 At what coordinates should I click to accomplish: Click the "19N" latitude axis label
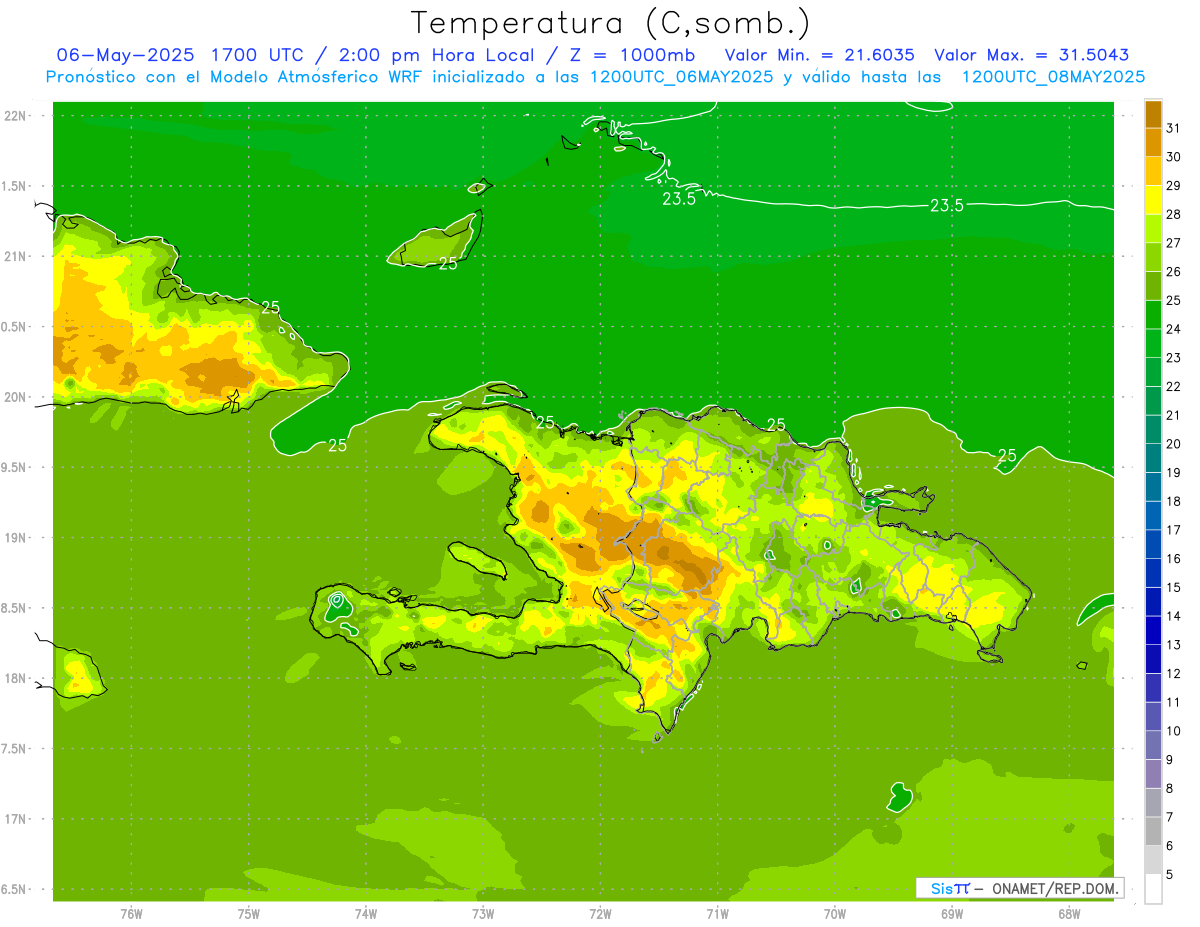[15, 538]
